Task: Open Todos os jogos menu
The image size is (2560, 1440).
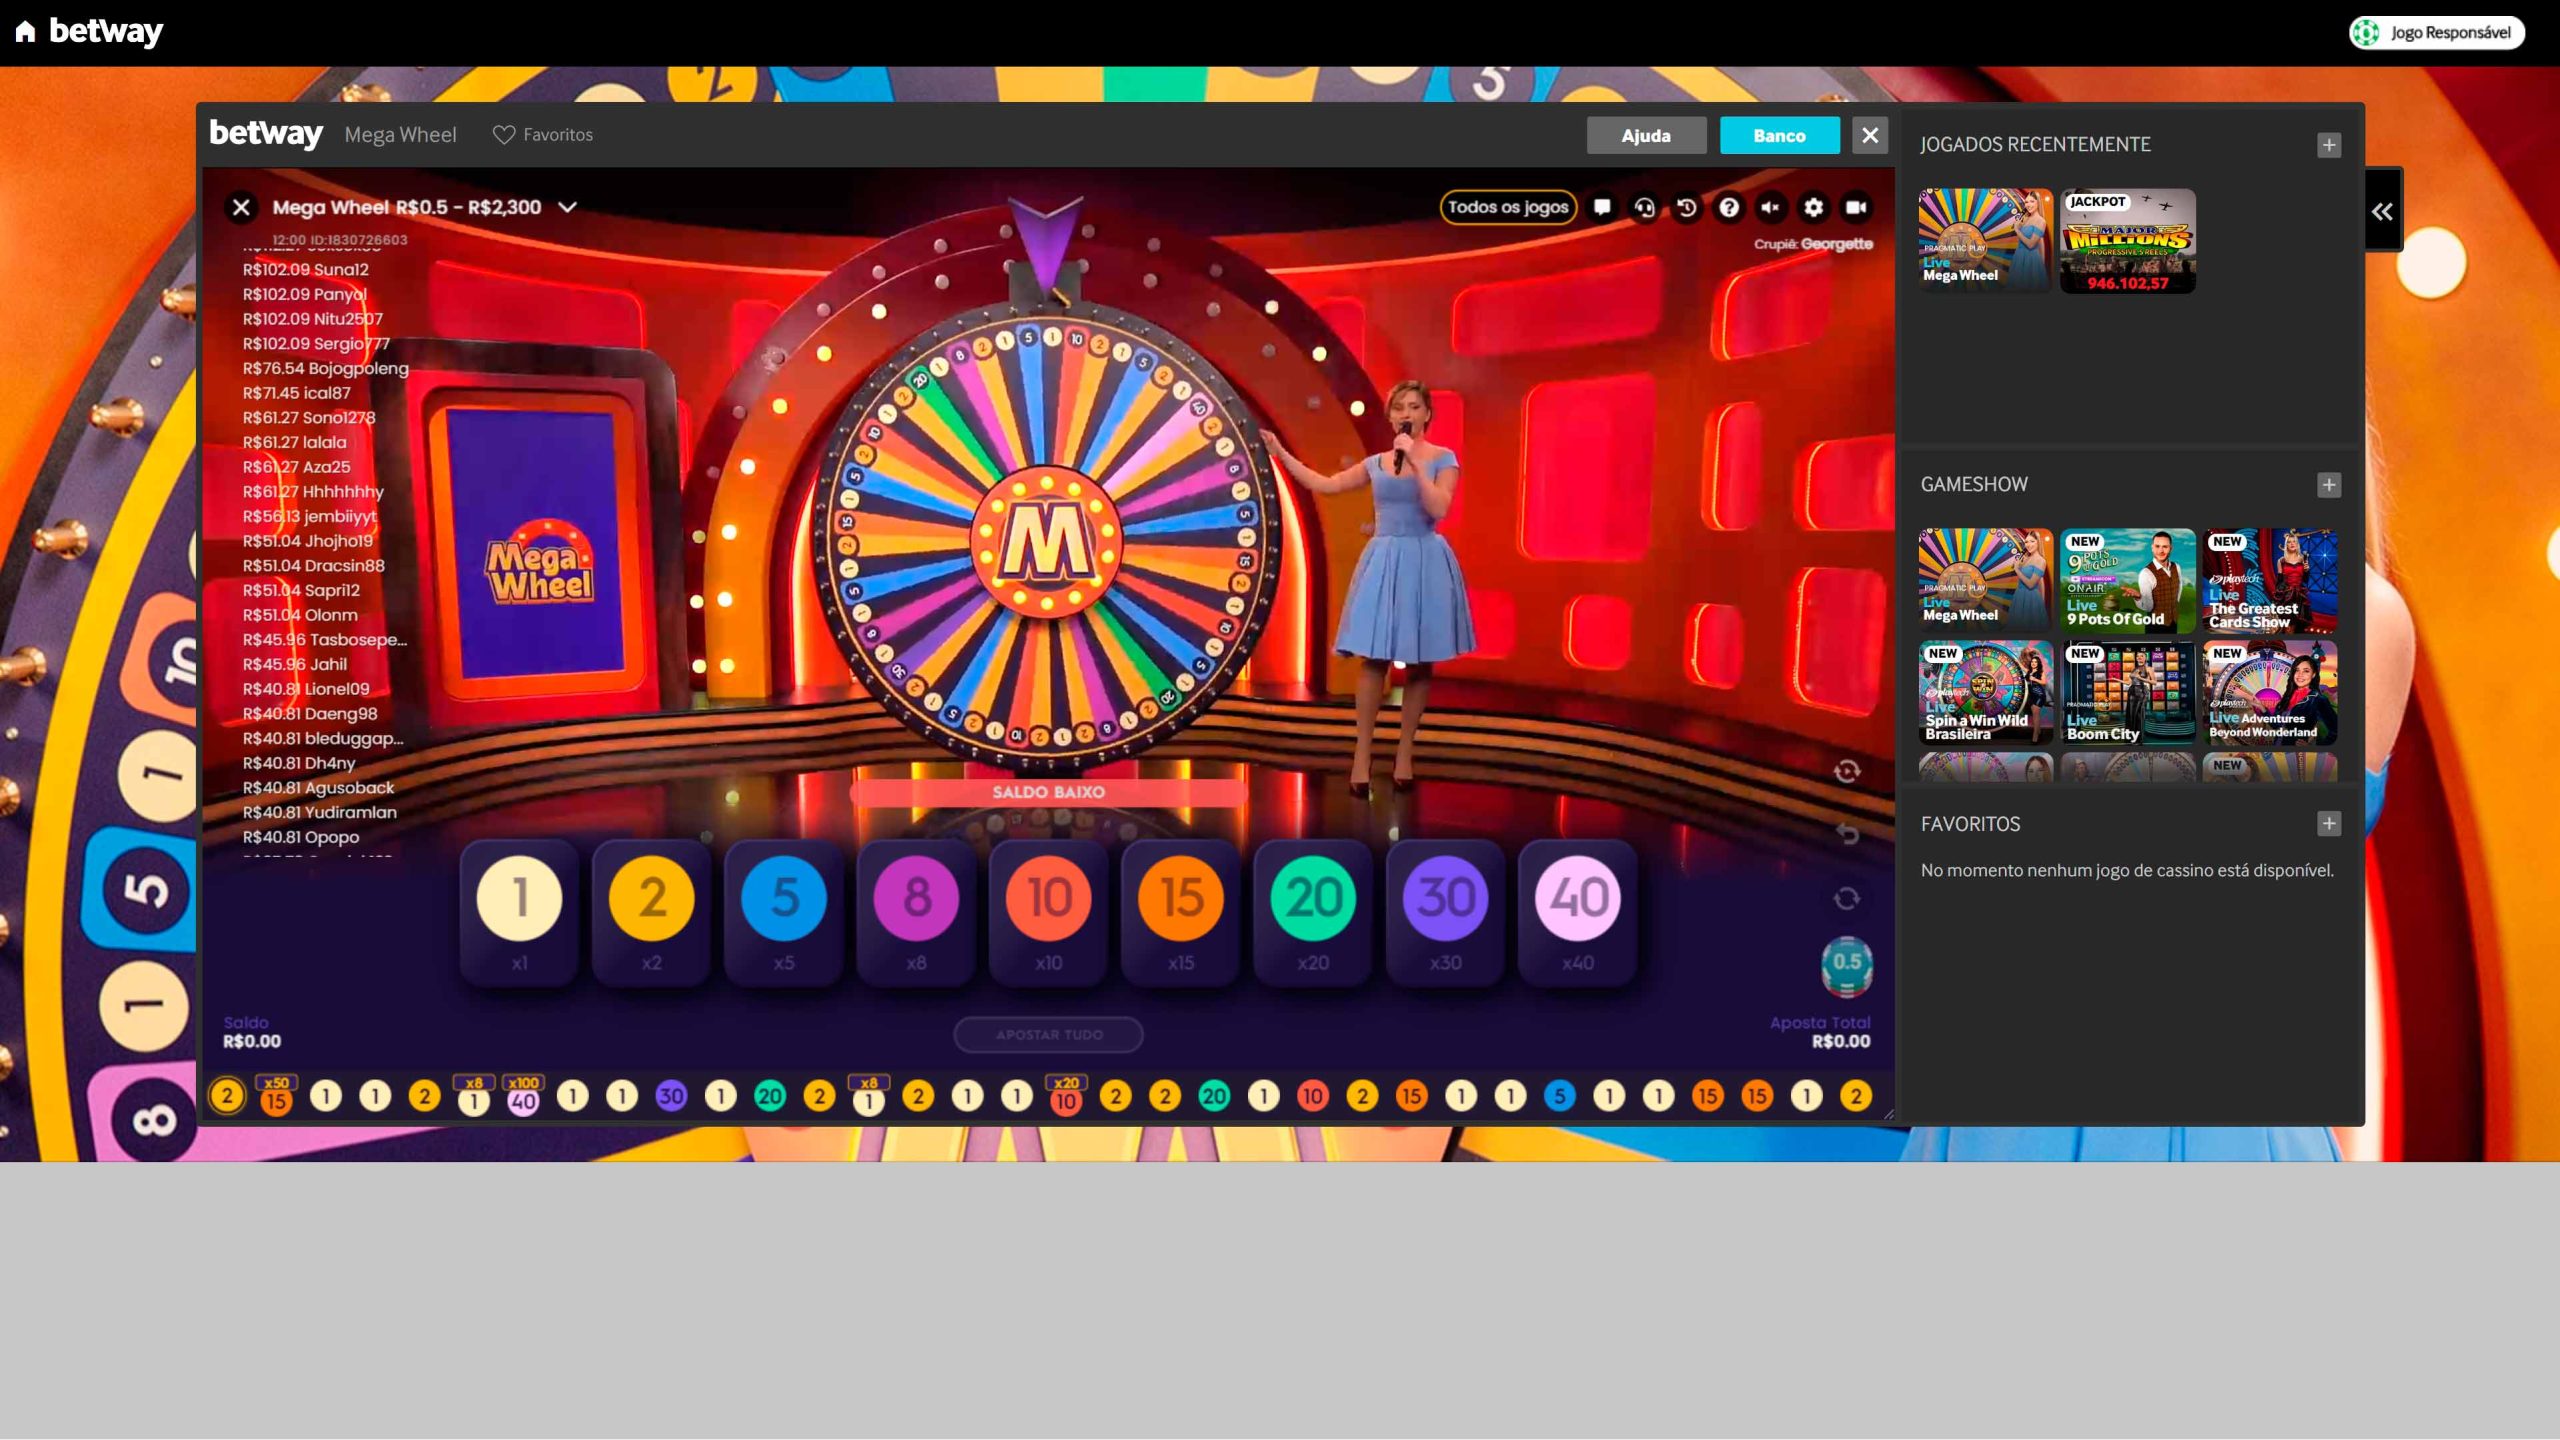Action: click(1509, 207)
